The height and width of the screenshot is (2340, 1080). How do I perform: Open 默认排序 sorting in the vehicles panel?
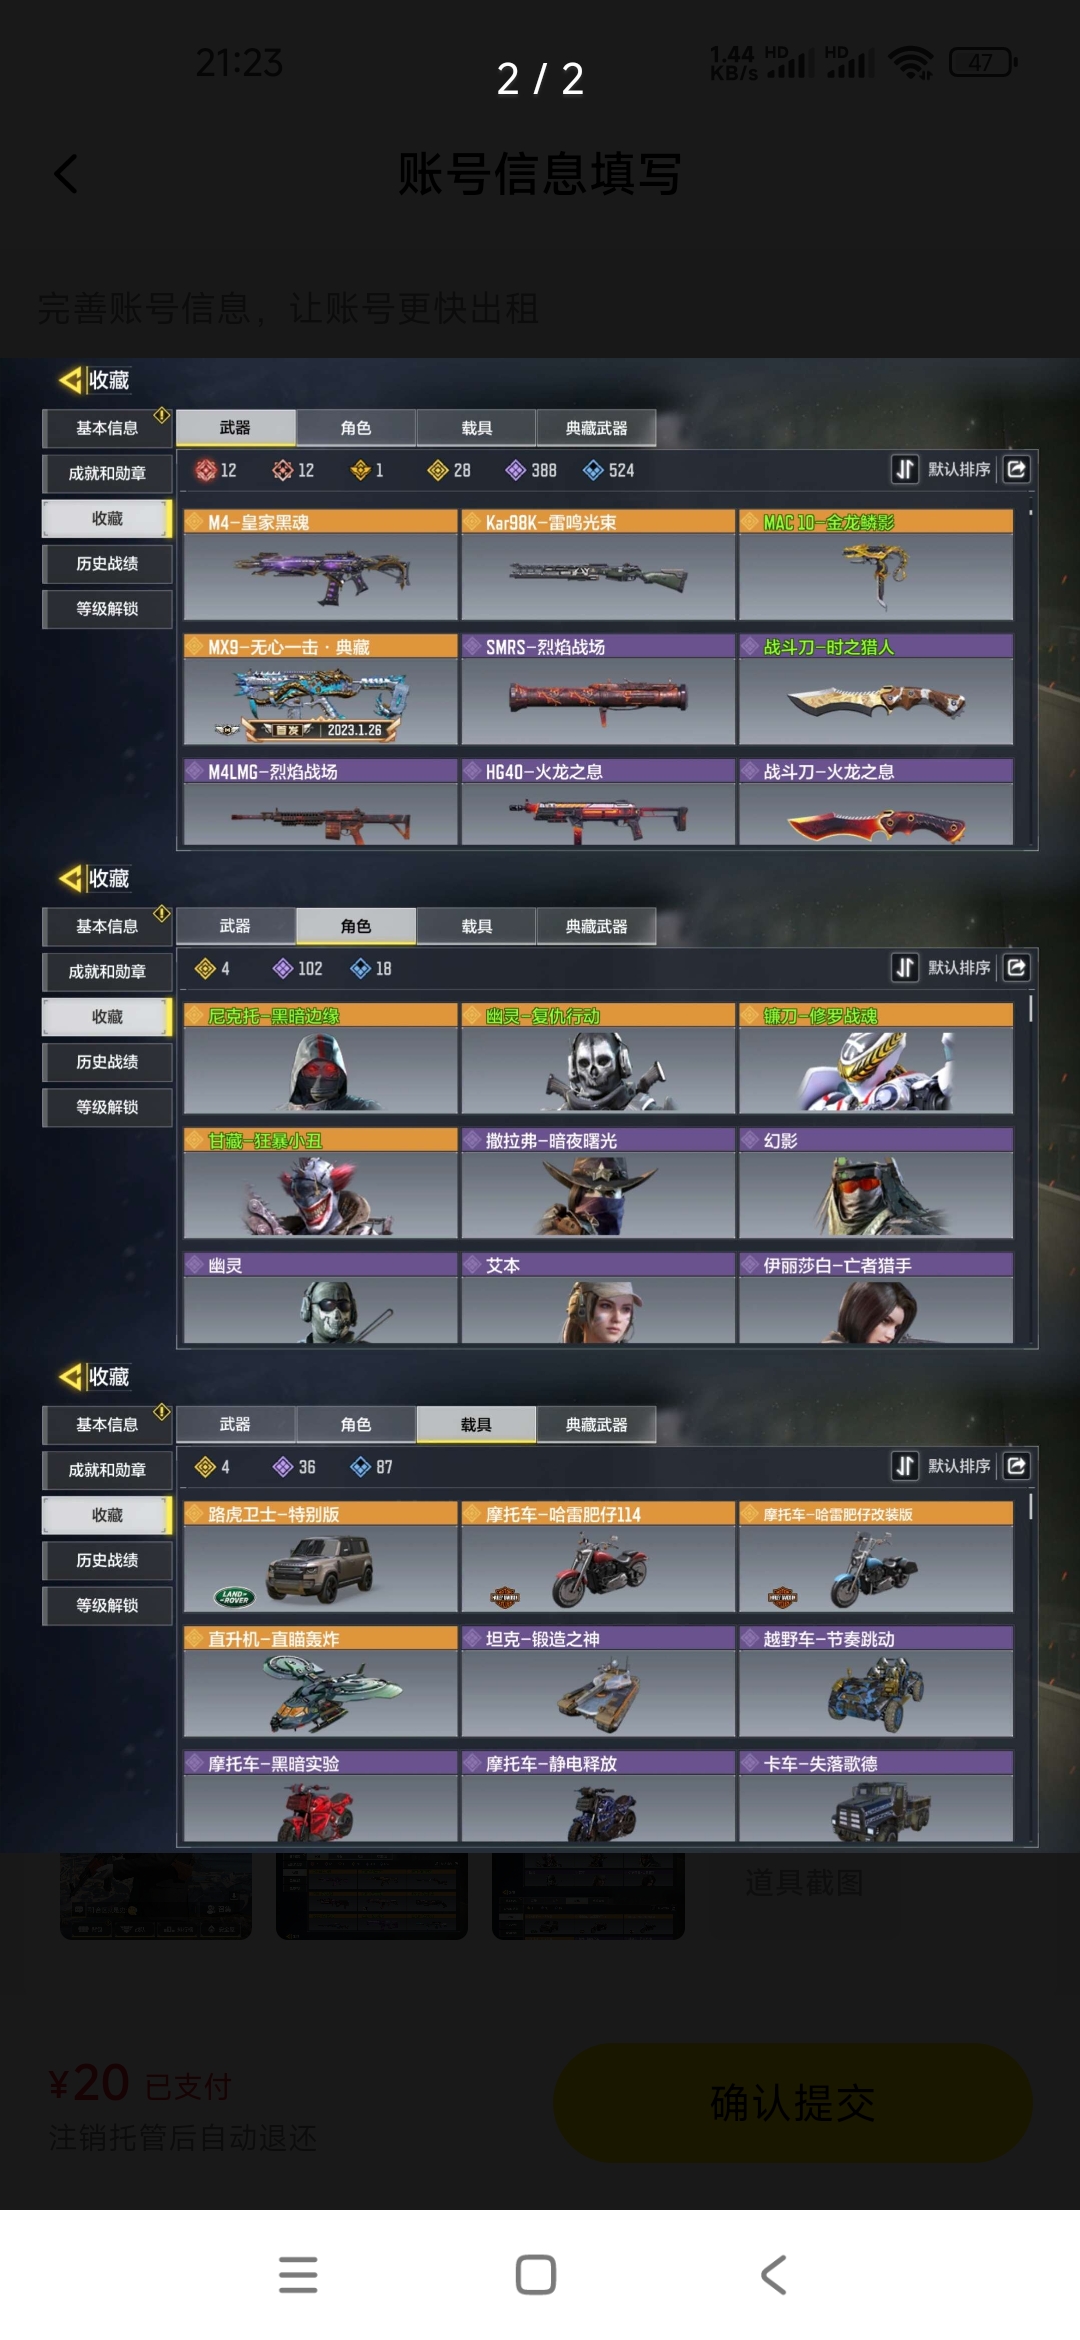(x=959, y=1466)
